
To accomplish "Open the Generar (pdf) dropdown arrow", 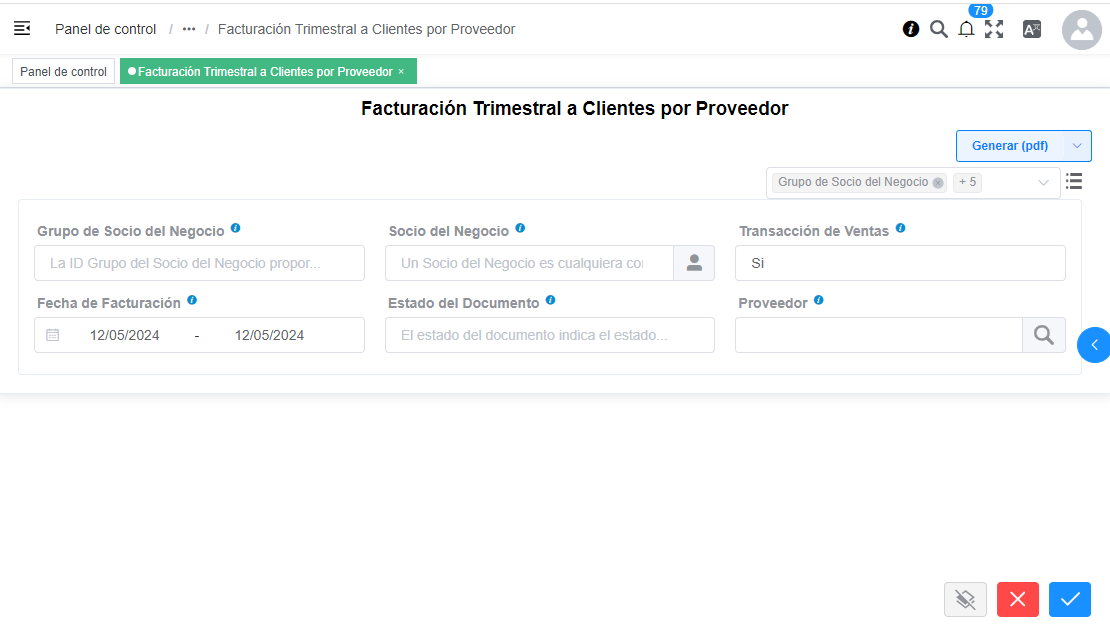I will tap(1077, 145).
